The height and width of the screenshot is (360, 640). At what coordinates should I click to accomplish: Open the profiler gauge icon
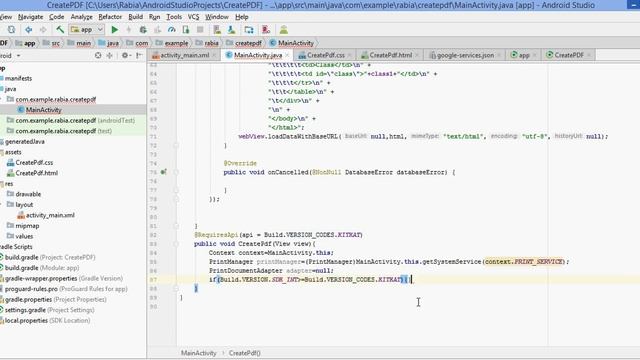coord(171,30)
